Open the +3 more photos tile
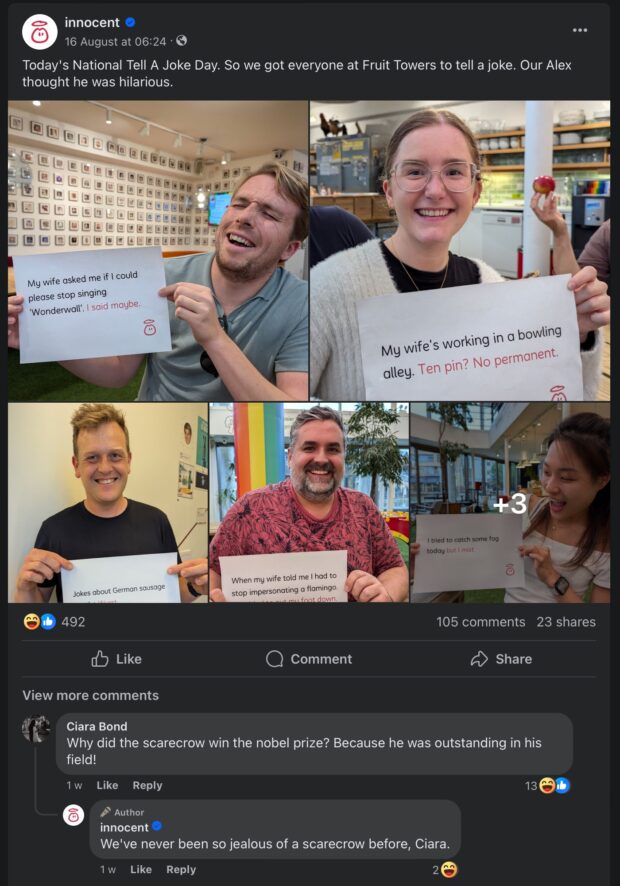620x886 pixels. (510, 502)
